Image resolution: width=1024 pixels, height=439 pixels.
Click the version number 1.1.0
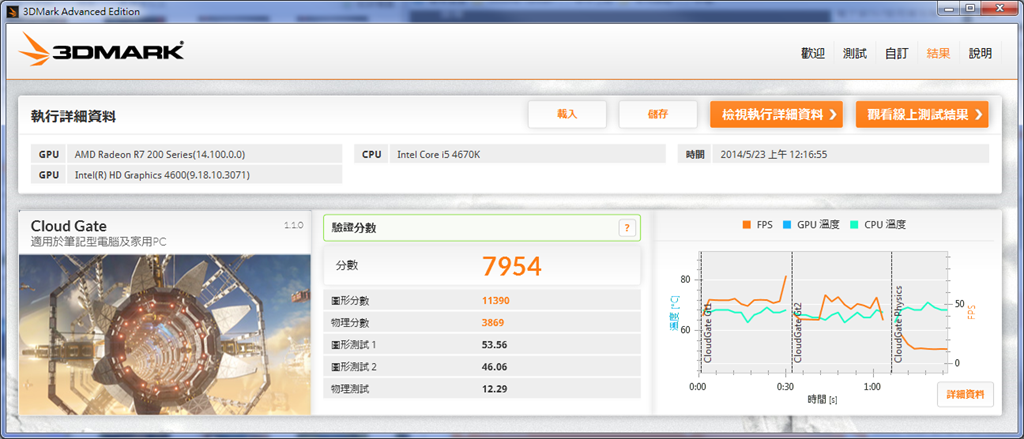293,225
